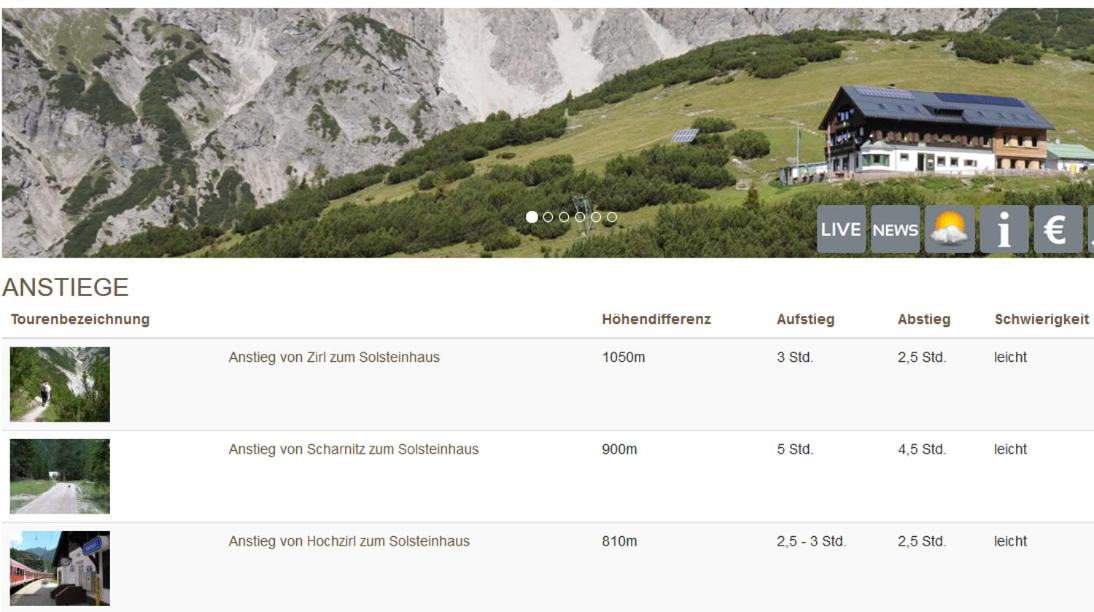Select the third slideshow dot

pos(564,217)
